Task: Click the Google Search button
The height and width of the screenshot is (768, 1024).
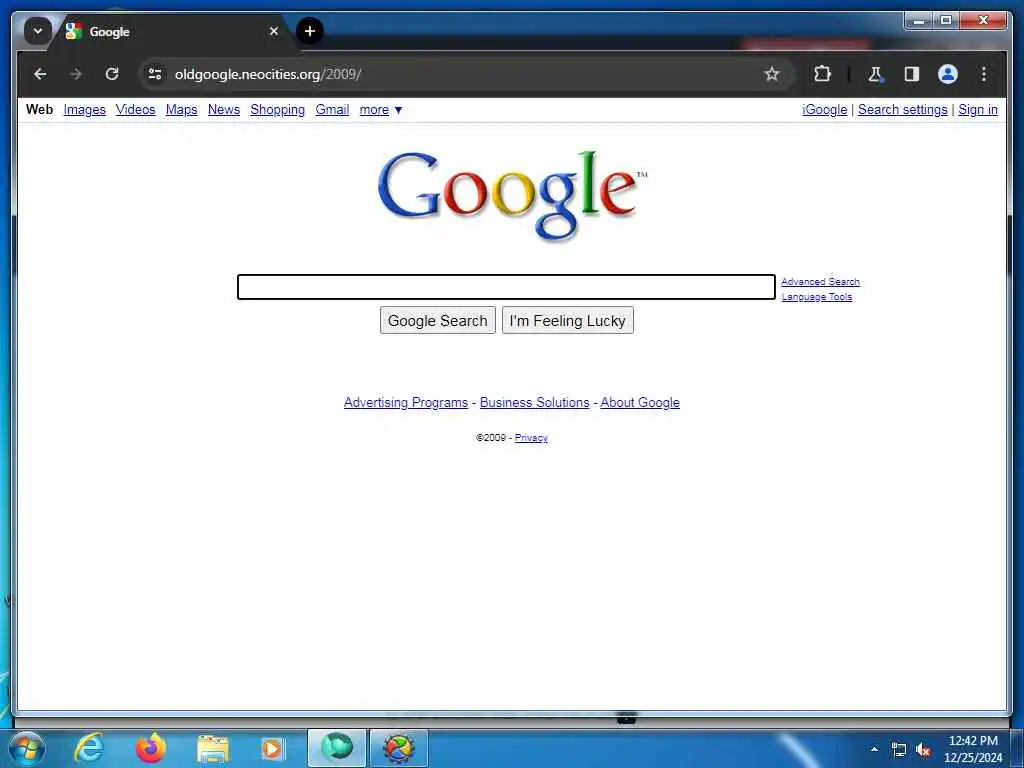Action: pyautogui.click(x=438, y=321)
